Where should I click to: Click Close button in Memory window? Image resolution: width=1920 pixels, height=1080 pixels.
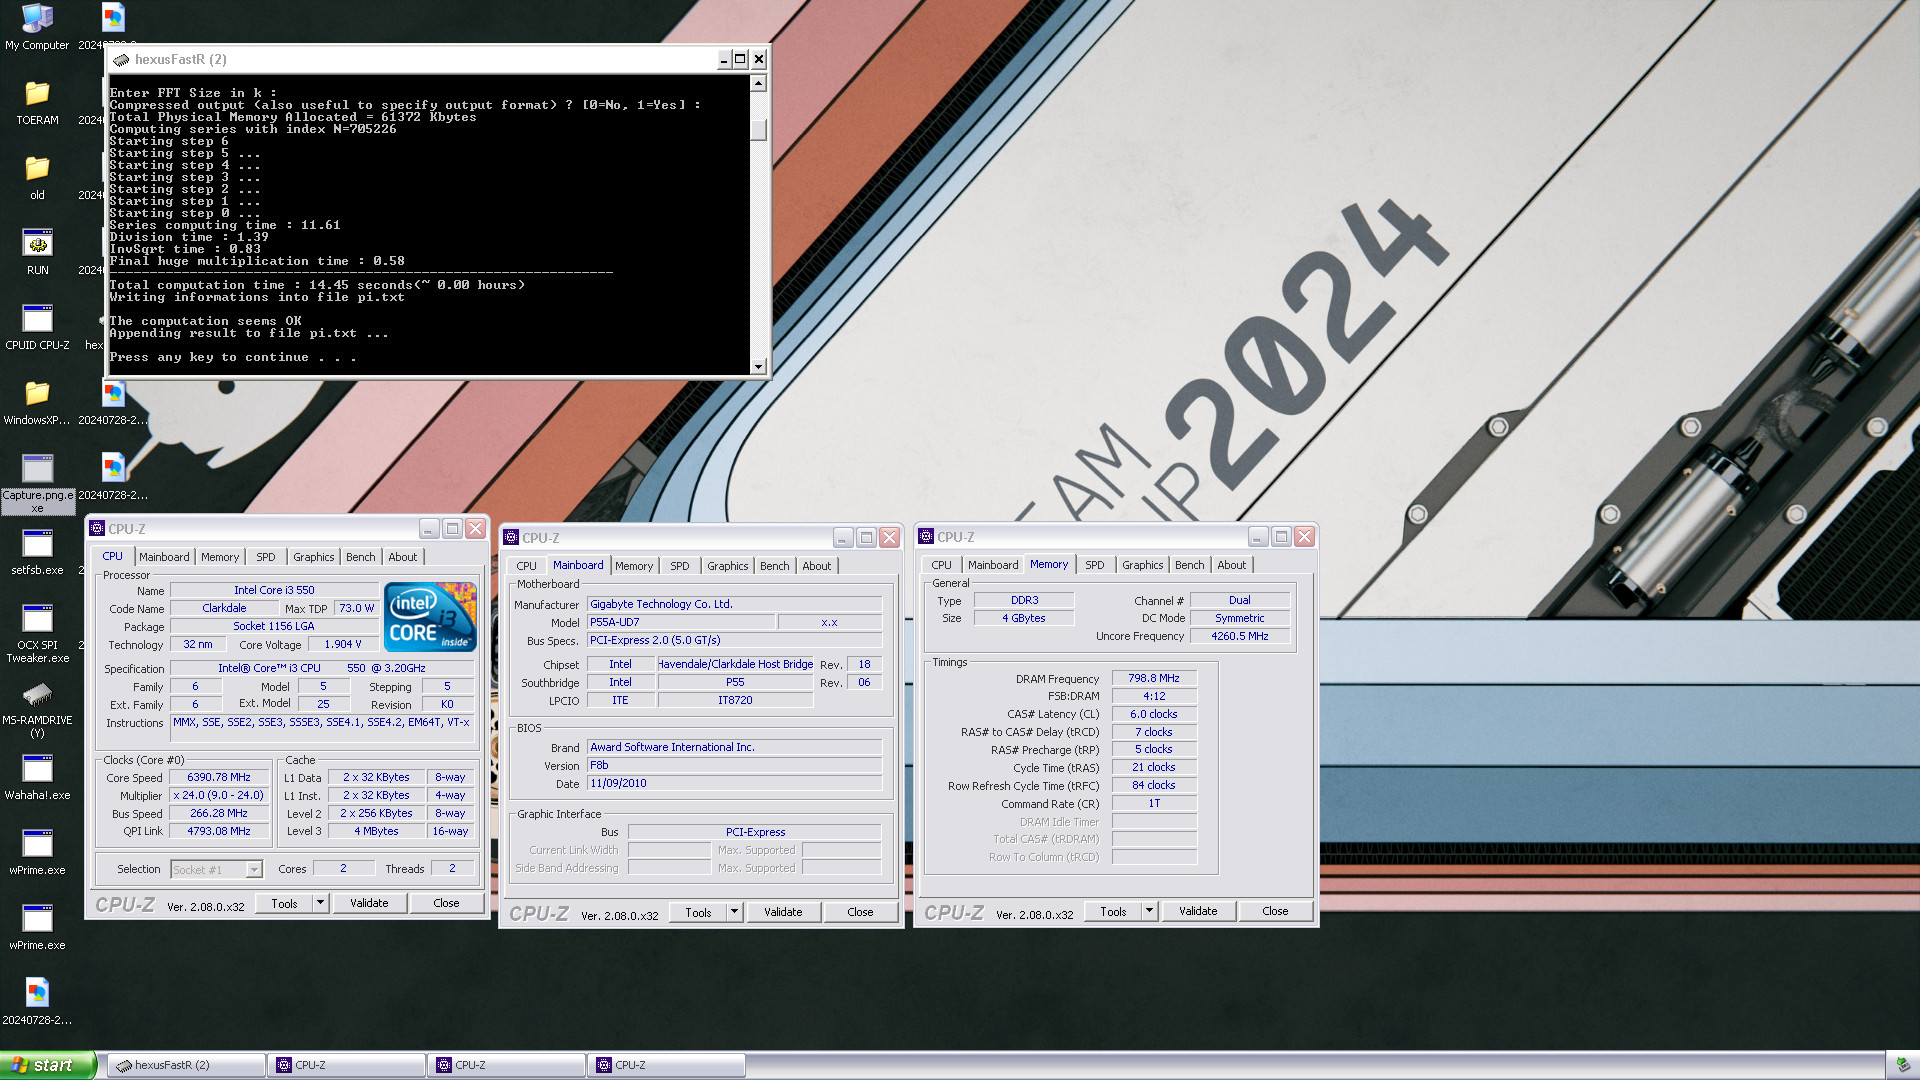click(1275, 911)
